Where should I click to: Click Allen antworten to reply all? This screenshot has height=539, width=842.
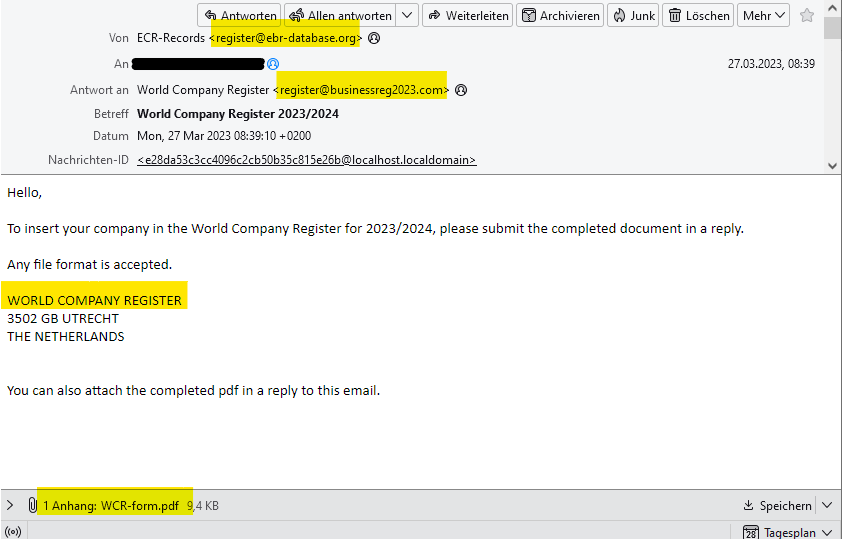click(339, 15)
